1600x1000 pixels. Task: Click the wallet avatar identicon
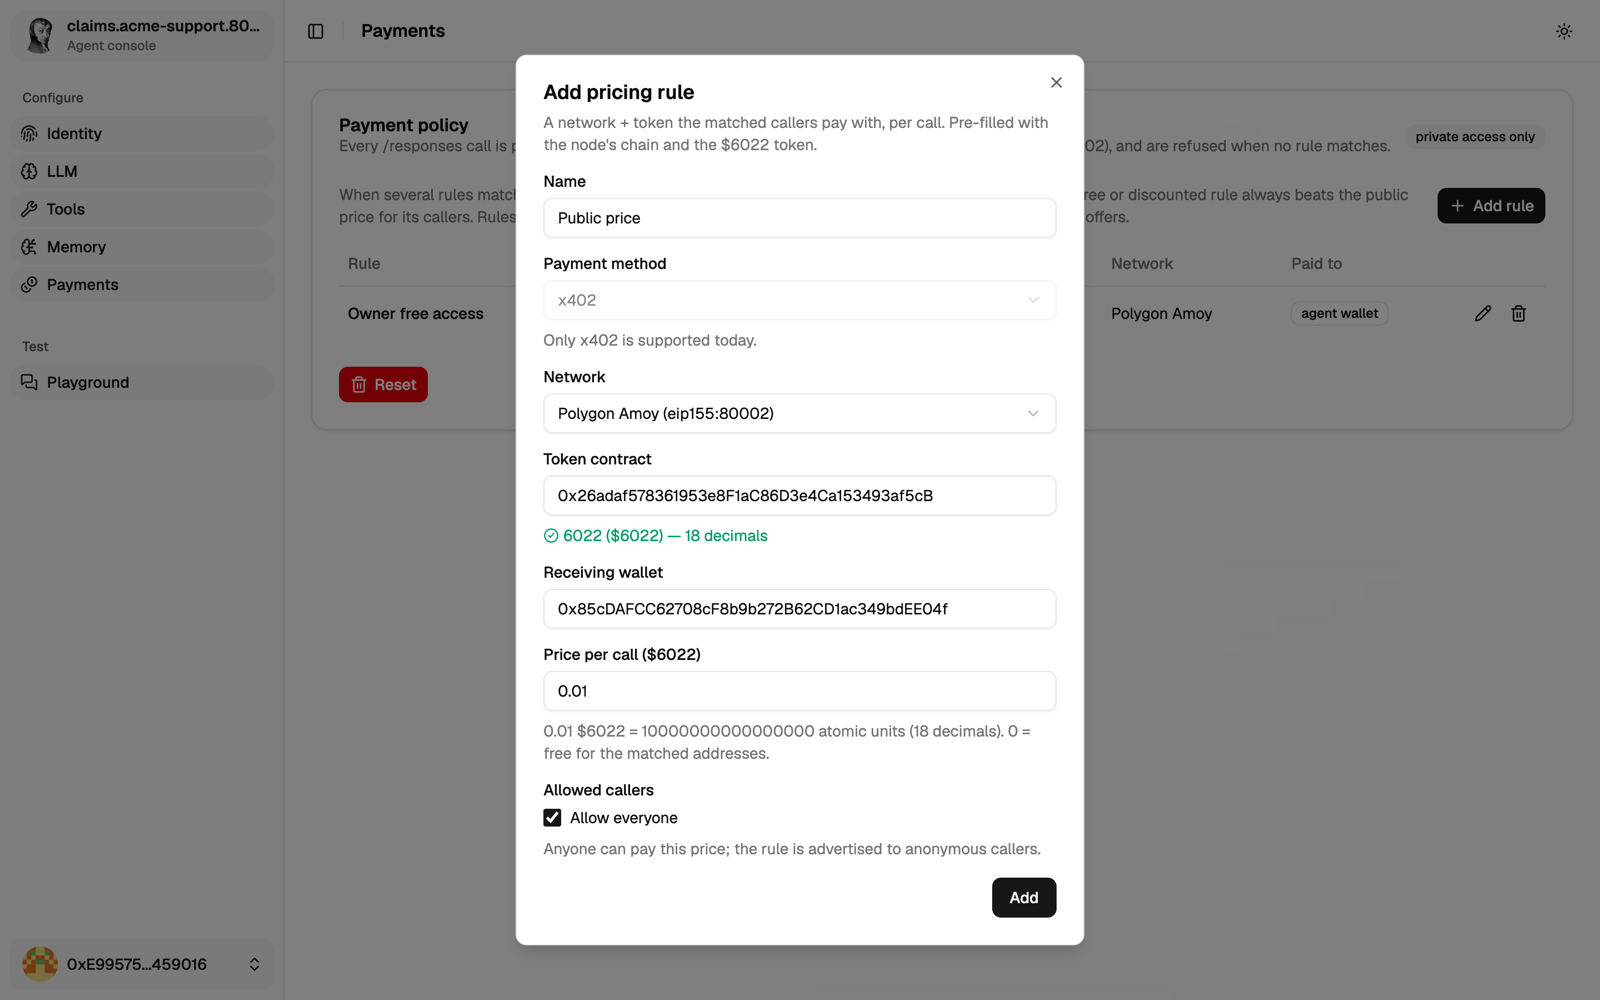40,964
